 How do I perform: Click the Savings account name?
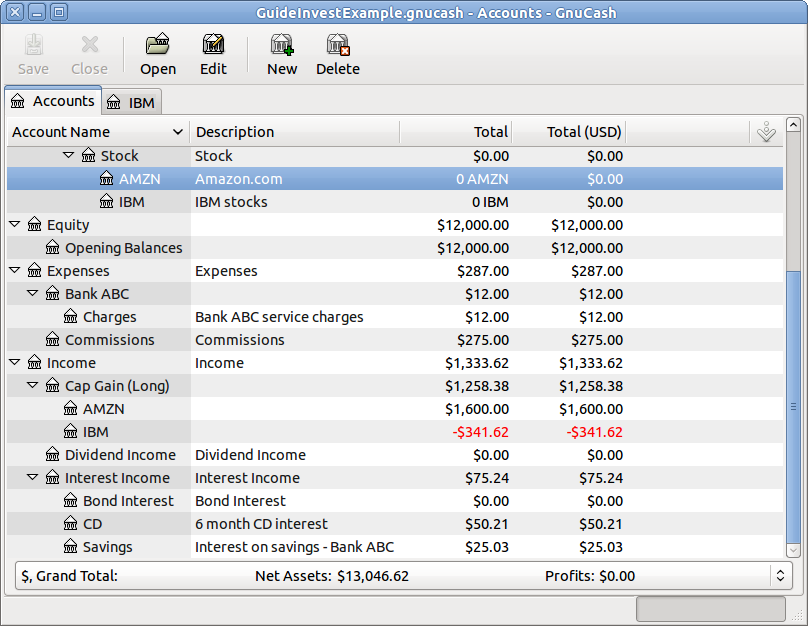(108, 547)
